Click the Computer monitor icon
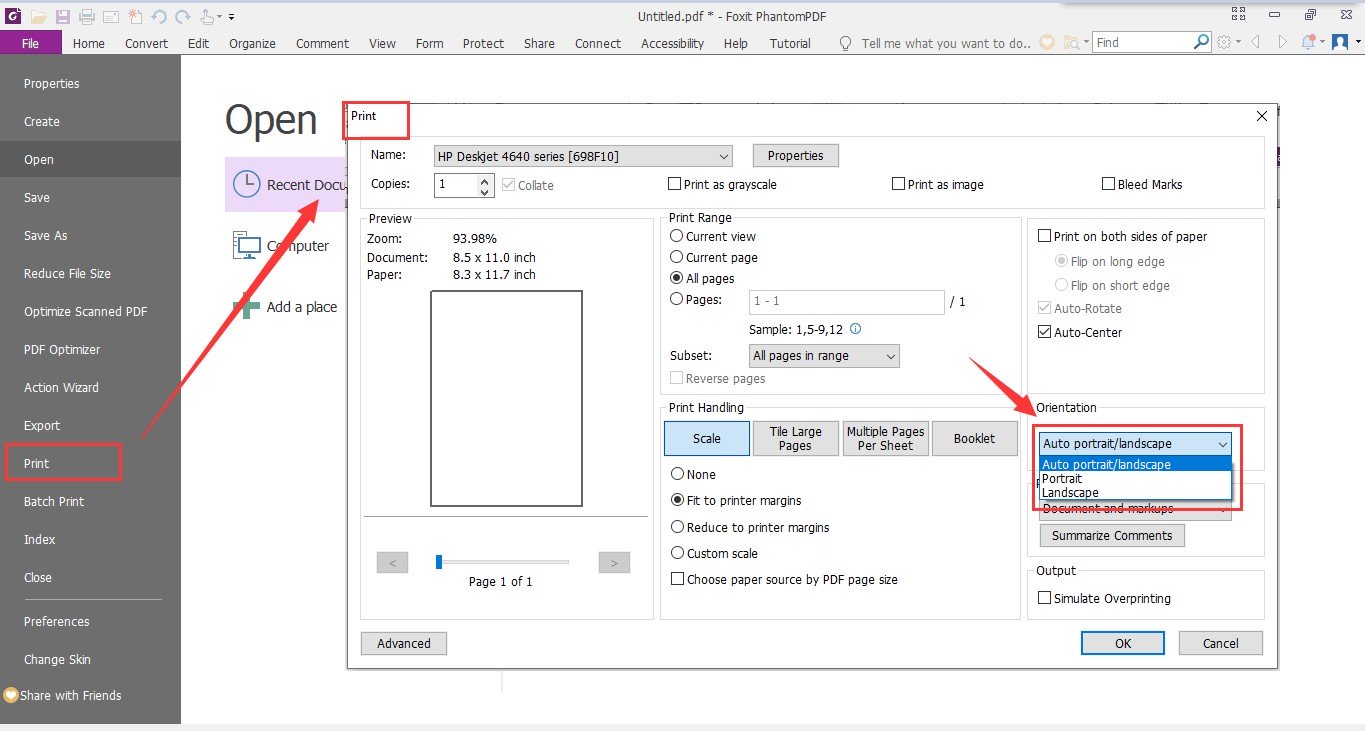This screenshot has width=1365, height=731. point(246,245)
